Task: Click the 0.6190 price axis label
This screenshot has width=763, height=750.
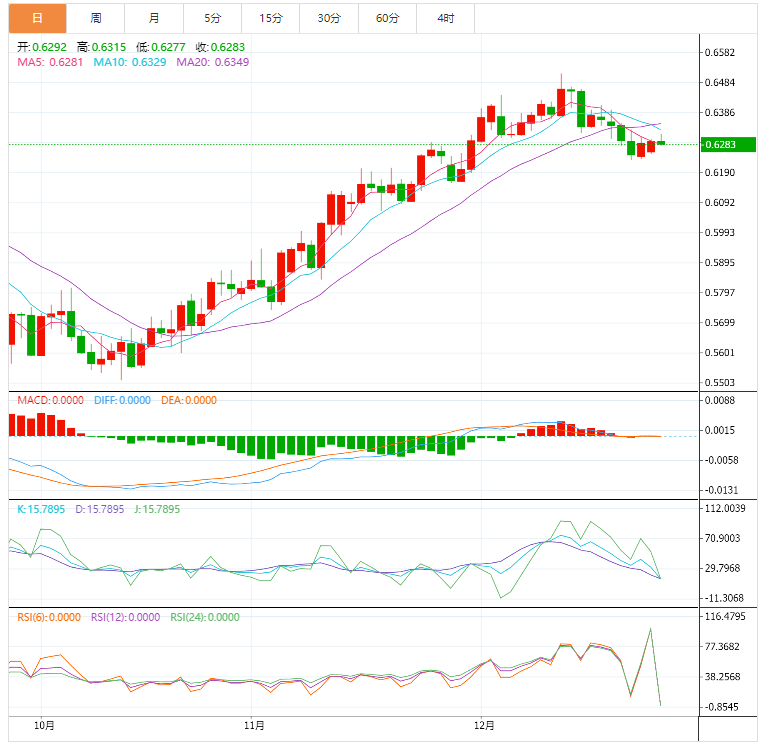Action: [720, 173]
